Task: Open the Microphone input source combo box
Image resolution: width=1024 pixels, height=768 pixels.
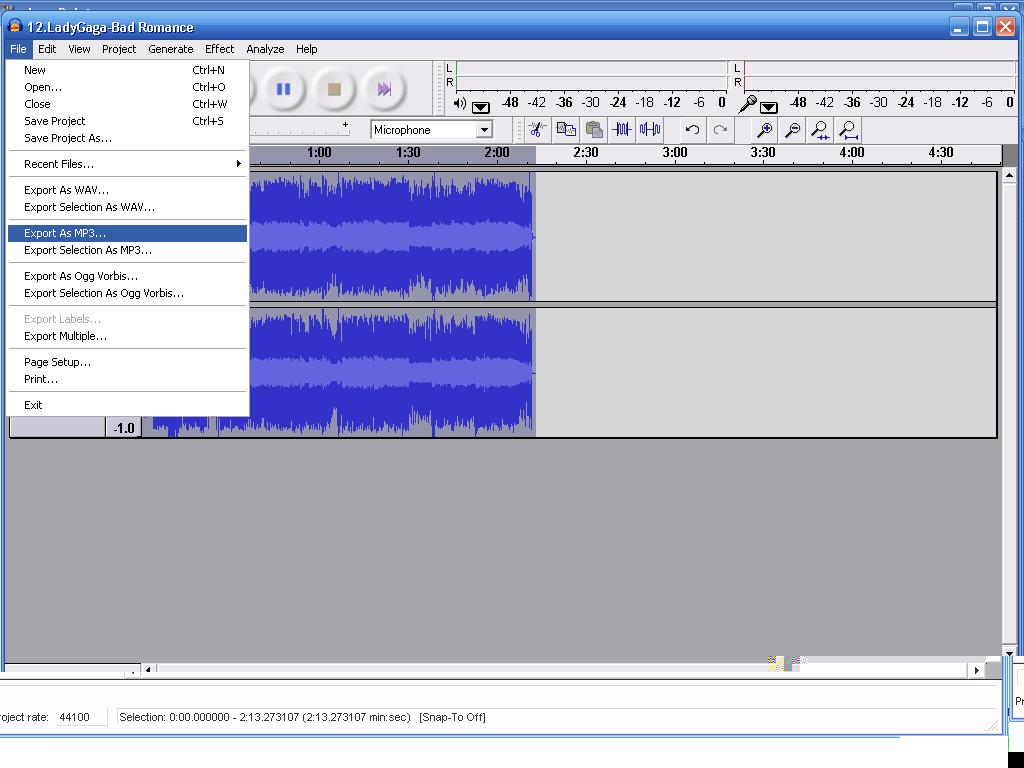Action: [x=432, y=129]
